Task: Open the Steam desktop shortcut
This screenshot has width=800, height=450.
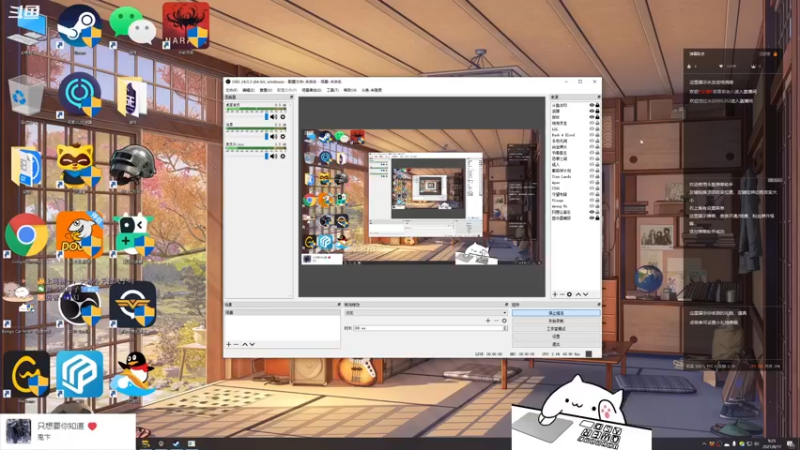Action: tap(79, 27)
